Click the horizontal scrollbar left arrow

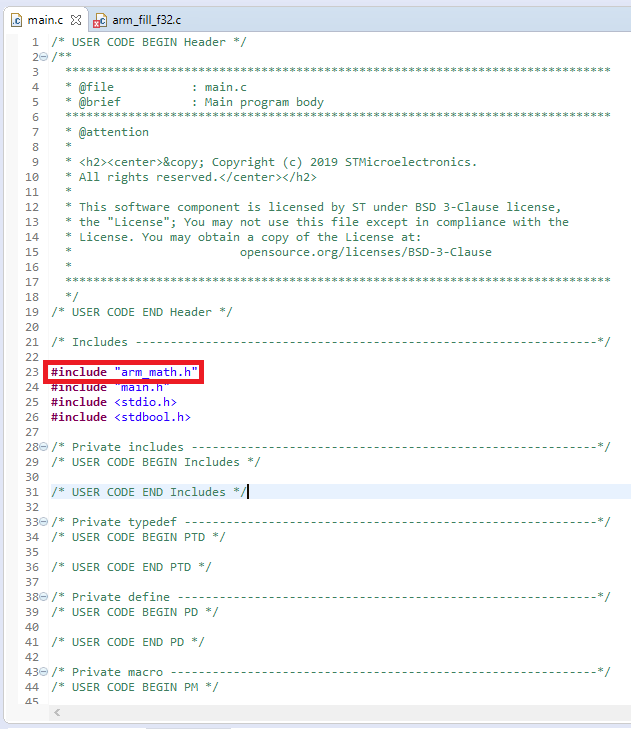pyautogui.click(x=57, y=712)
